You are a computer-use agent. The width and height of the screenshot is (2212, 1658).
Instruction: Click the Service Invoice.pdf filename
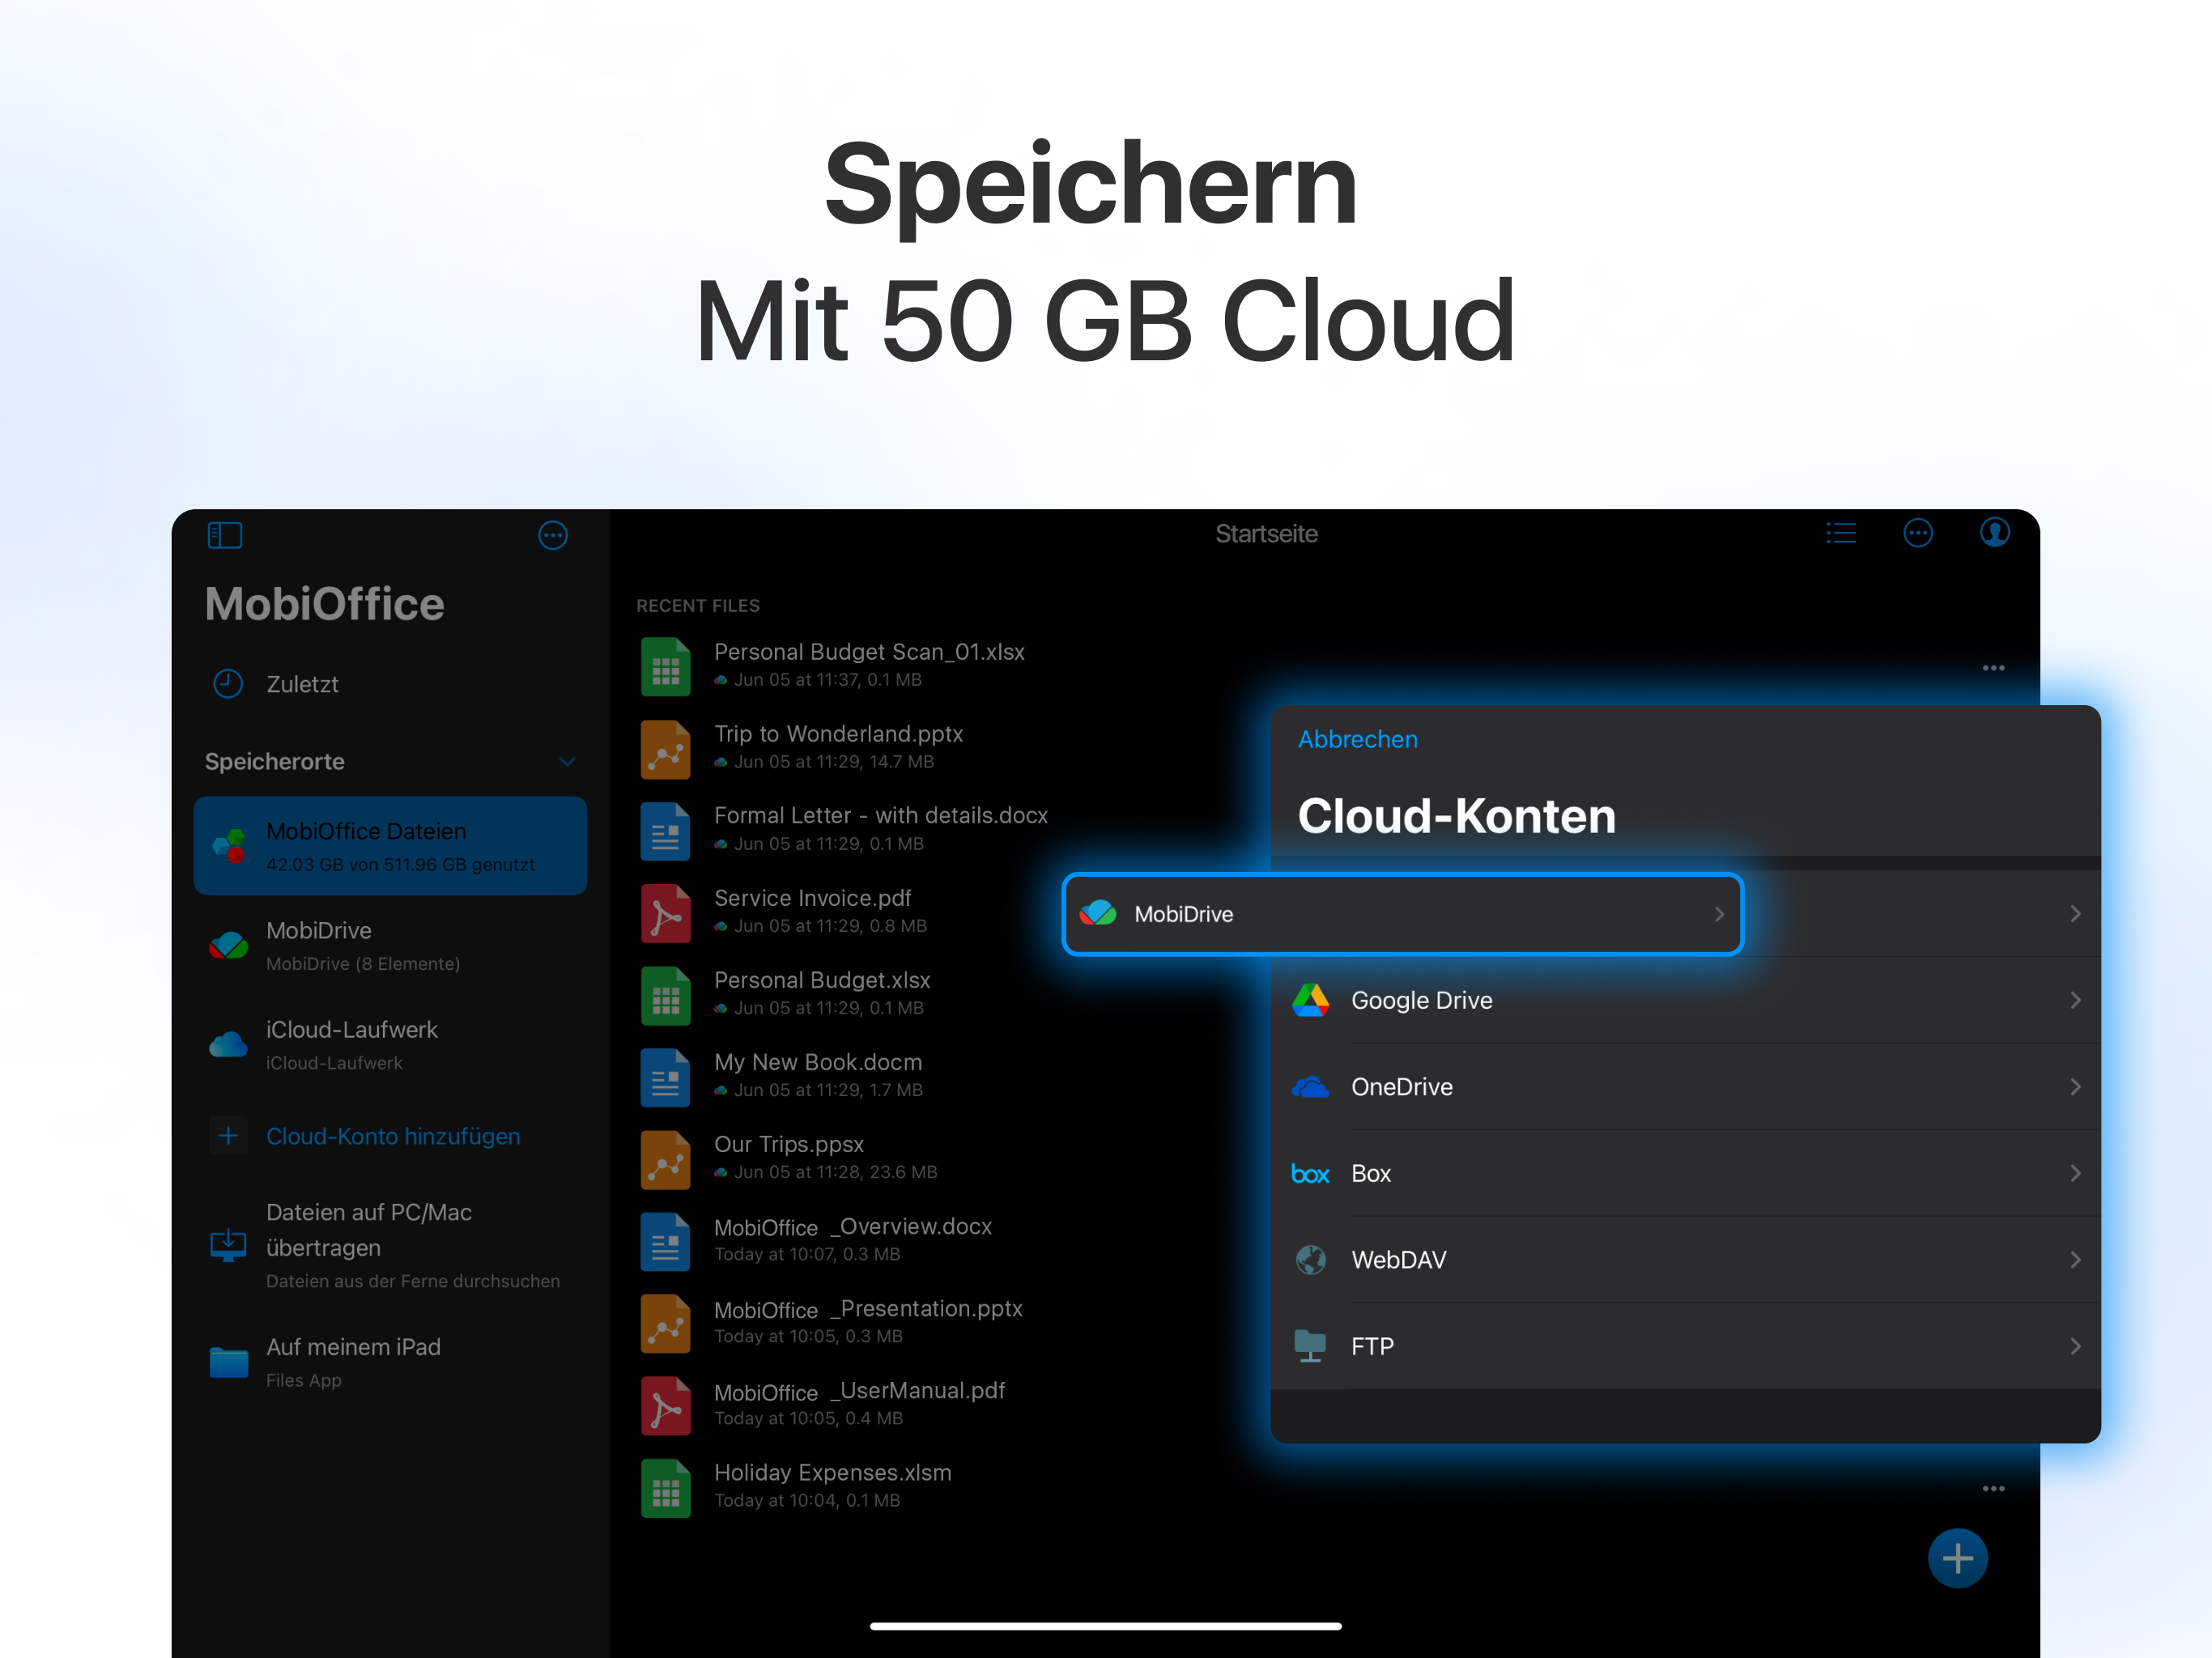812,898
